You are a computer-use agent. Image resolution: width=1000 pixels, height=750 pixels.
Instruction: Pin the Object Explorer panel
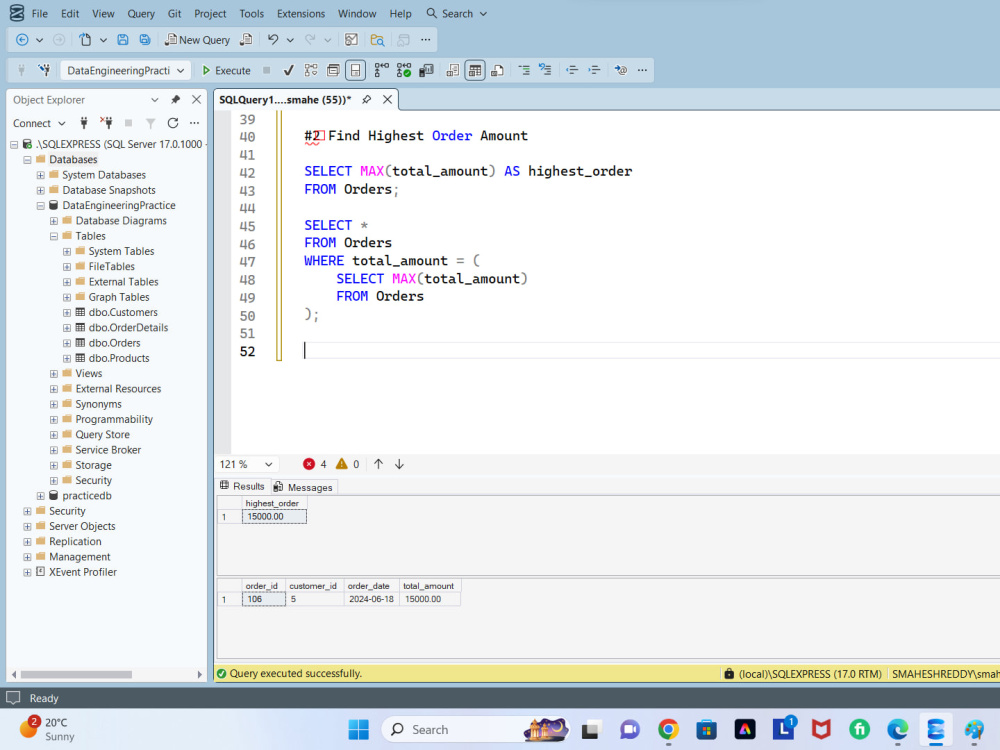click(175, 99)
